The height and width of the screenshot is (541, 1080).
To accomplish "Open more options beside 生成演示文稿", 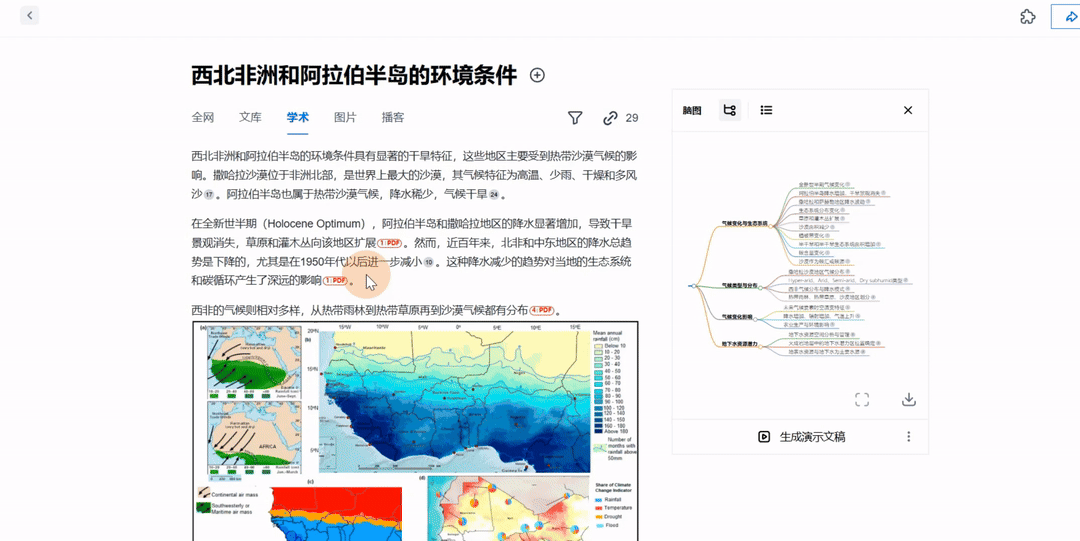I will click(x=908, y=437).
